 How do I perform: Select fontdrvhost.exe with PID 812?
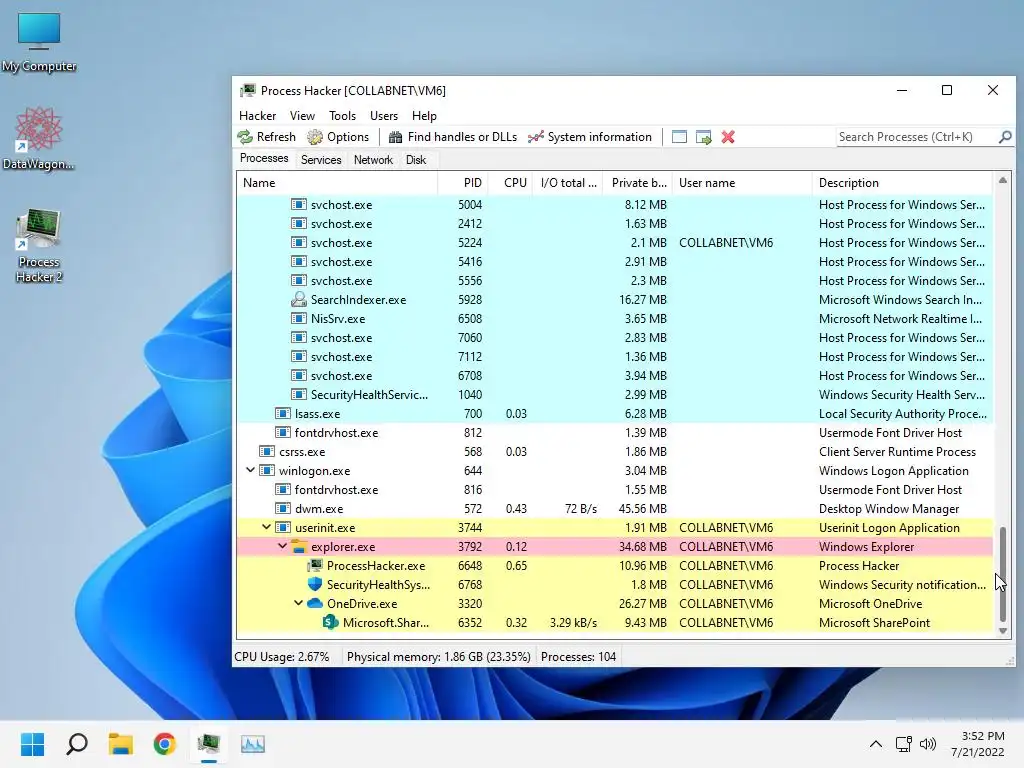[x=615, y=432]
